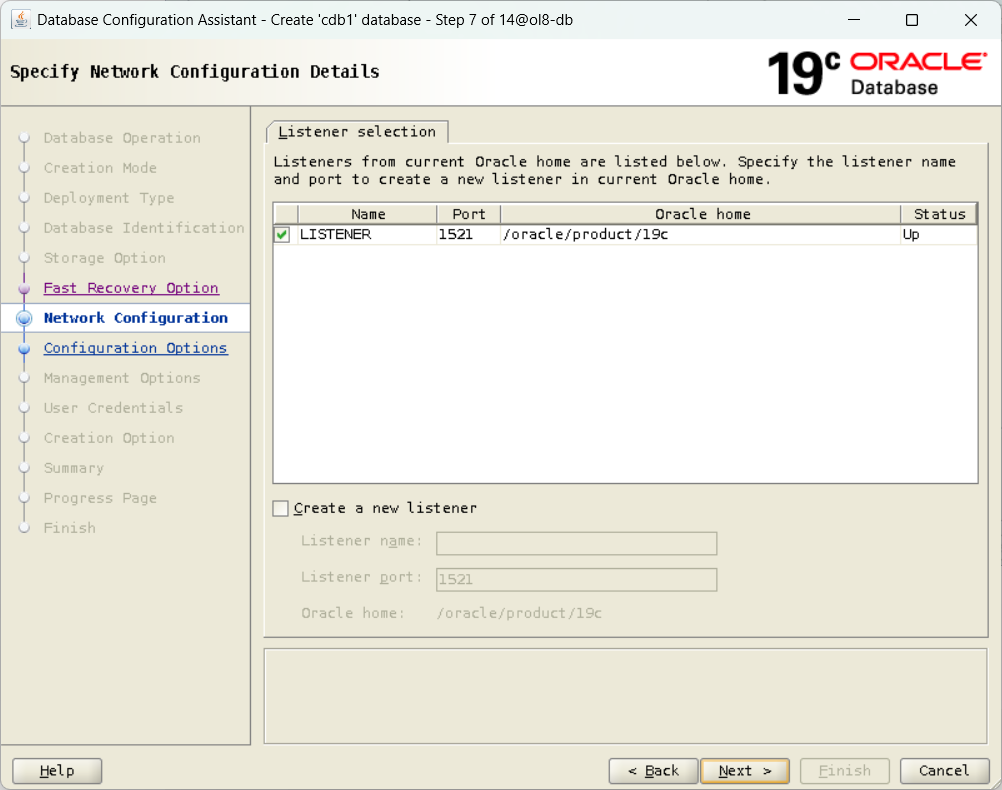This screenshot has width=1002, height=790.
Task: Click the Help button
Action: click(57, 771)
